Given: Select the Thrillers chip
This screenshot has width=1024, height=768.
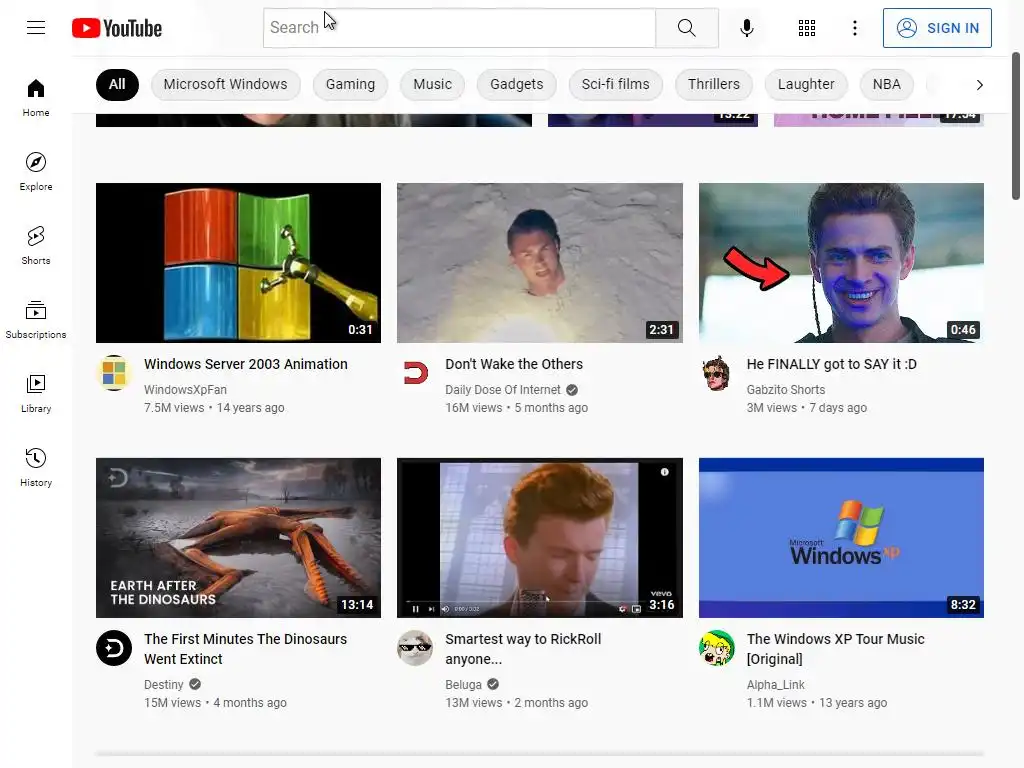Looking at the screenshot, I should tap(713, 84).
